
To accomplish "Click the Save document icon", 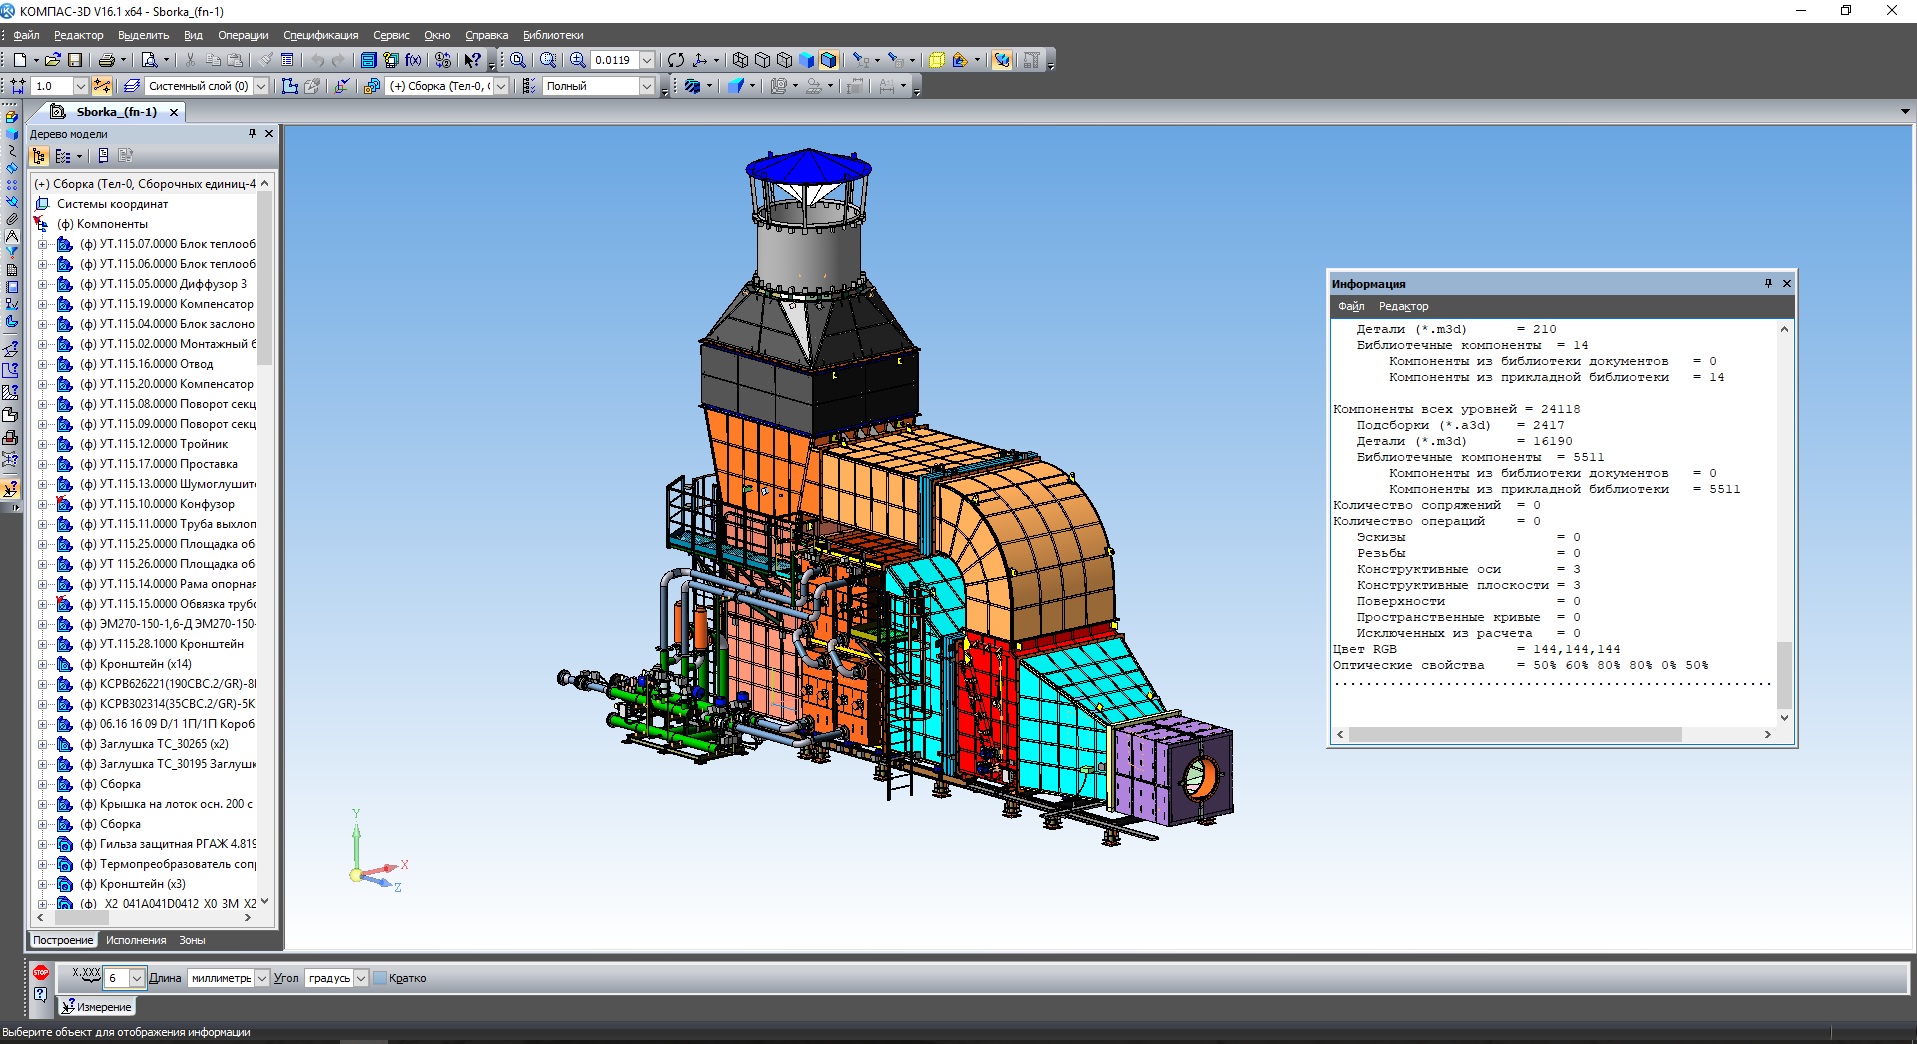I will pos(75,60).
